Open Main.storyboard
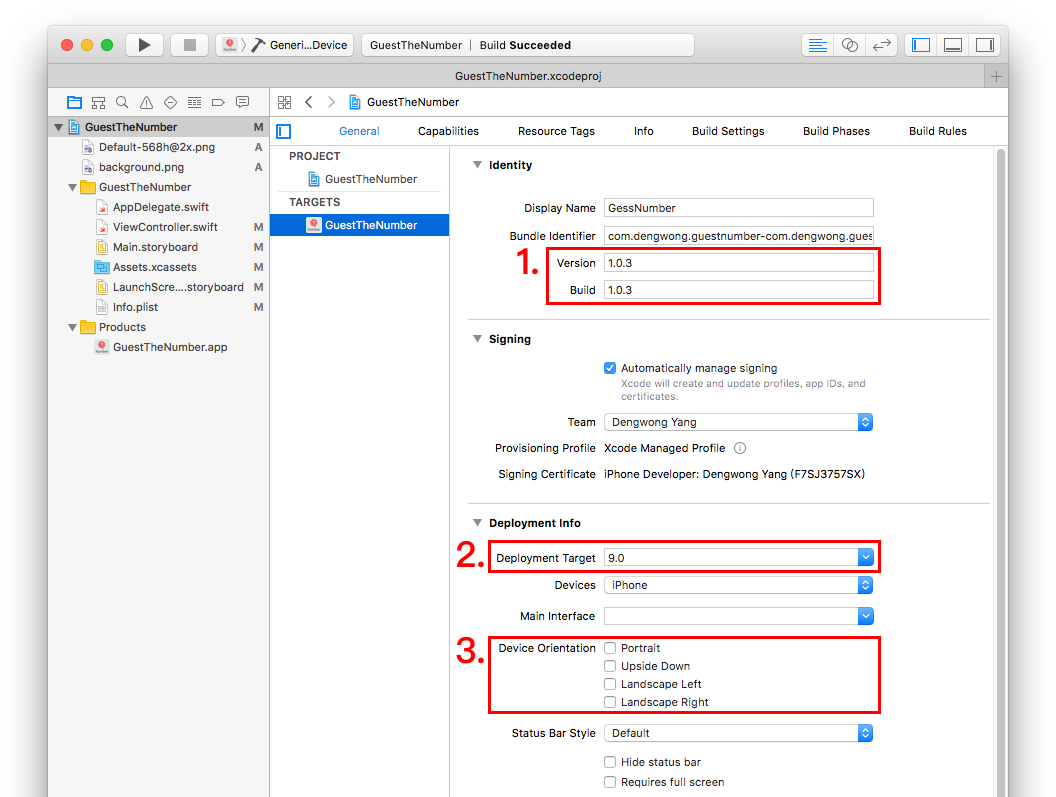Viewport: 1056px width, 797px height. pos(155,247)
